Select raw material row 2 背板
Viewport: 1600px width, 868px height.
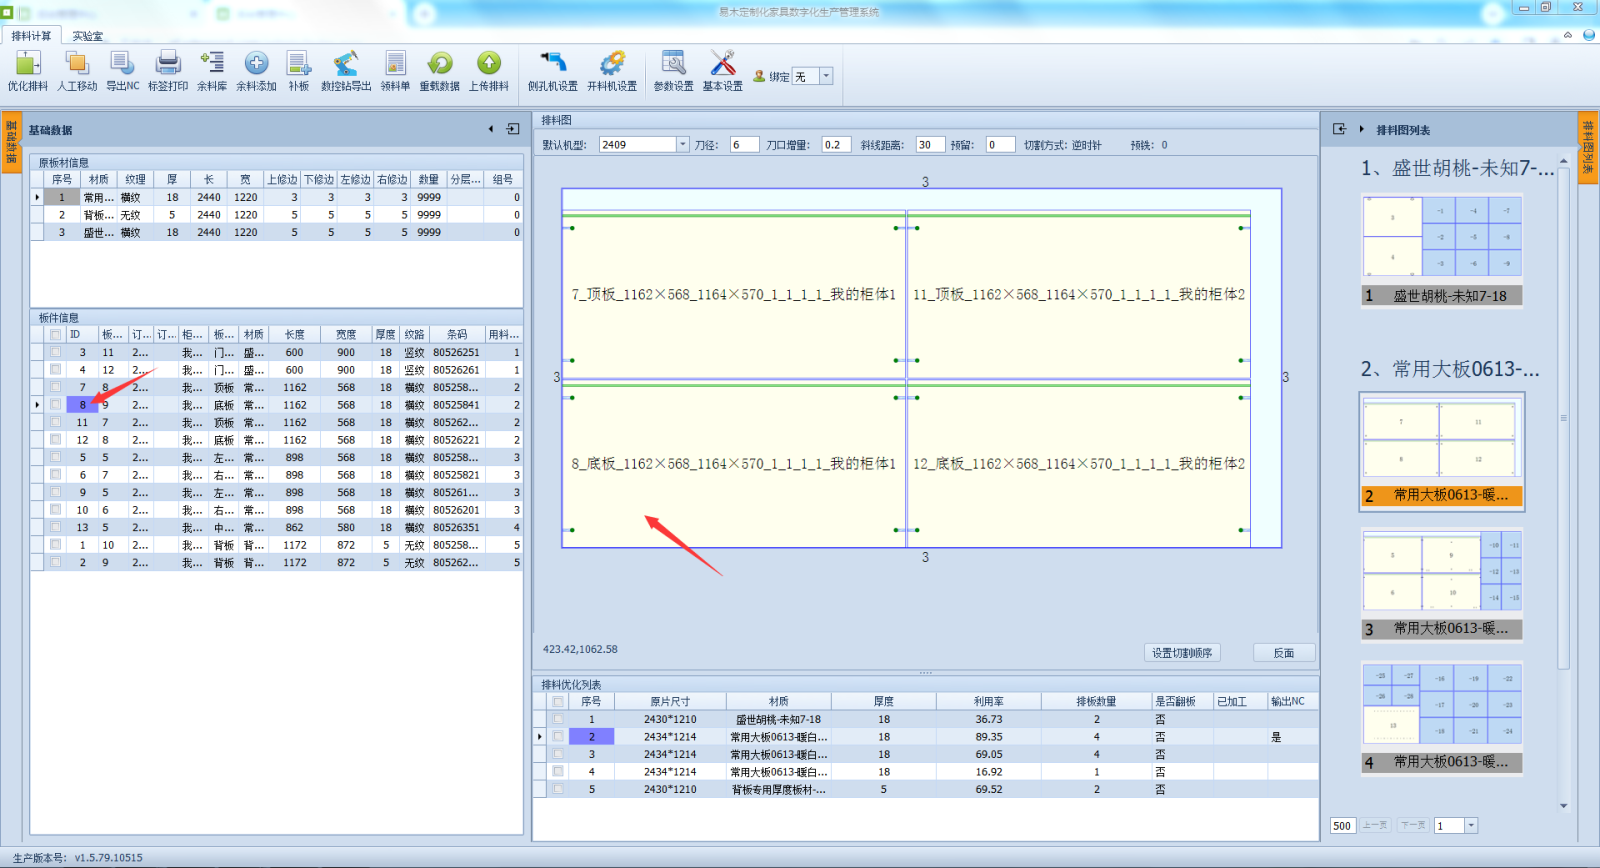[276, 215]
